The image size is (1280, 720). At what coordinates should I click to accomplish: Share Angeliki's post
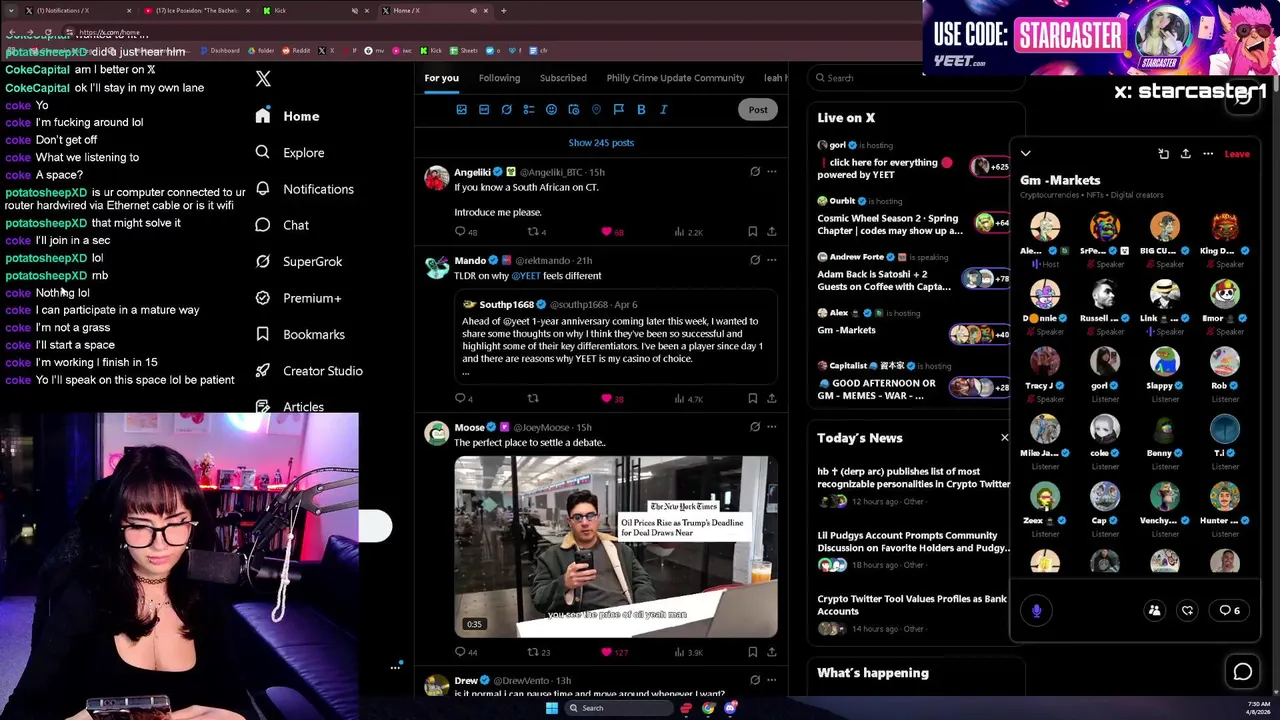tap(772, 232)
